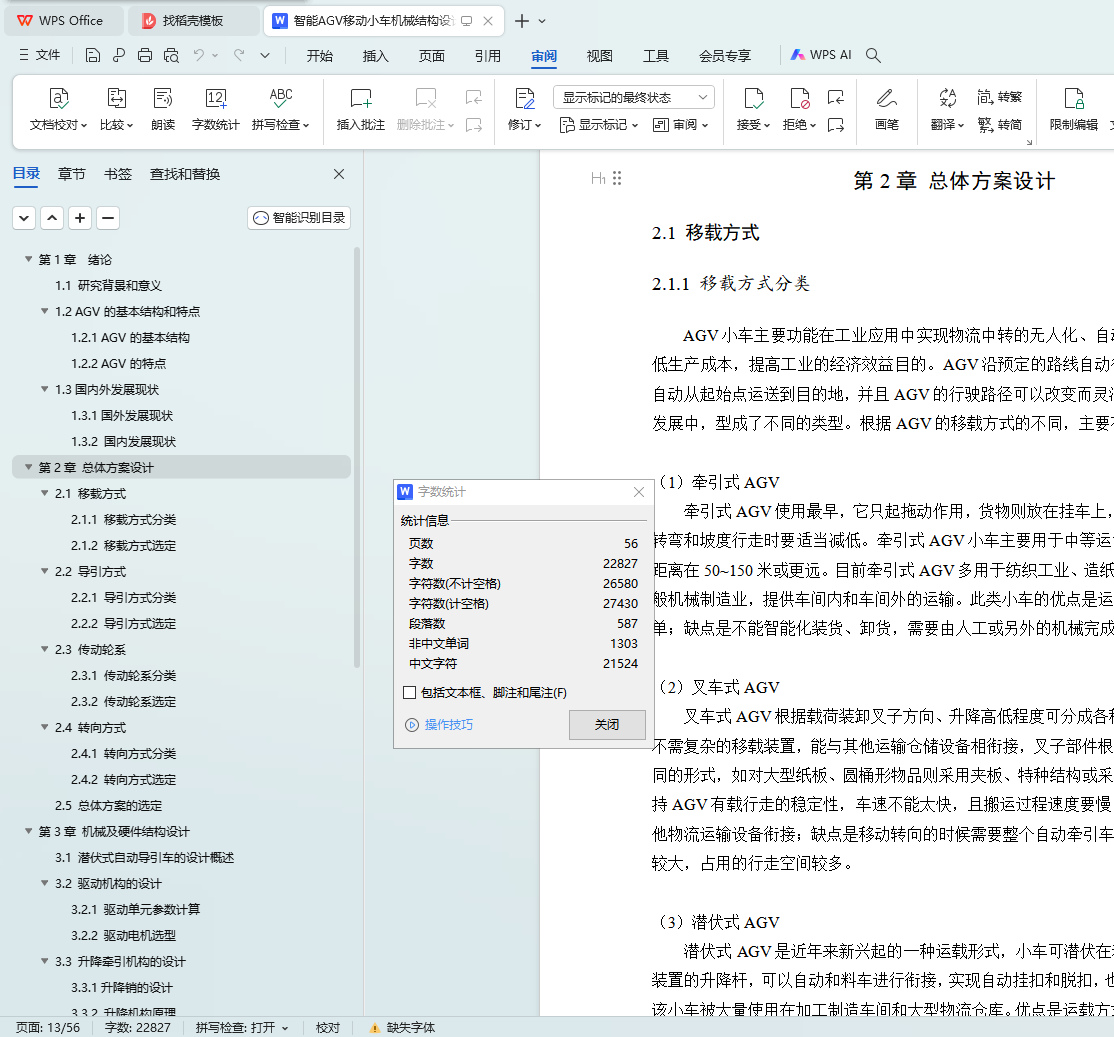Collapse 第1章 绪论 tree node
Screen dimensions: 1114x1037
click(28, 259)
